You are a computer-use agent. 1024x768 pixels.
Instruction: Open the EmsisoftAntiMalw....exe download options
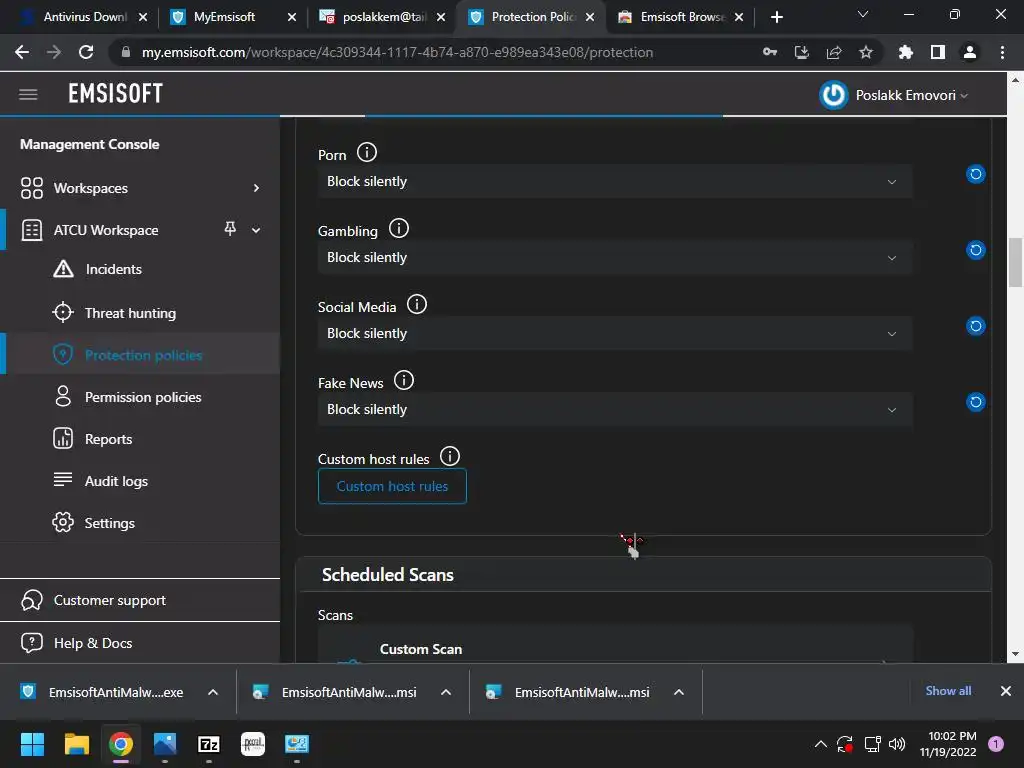point(213,692)
